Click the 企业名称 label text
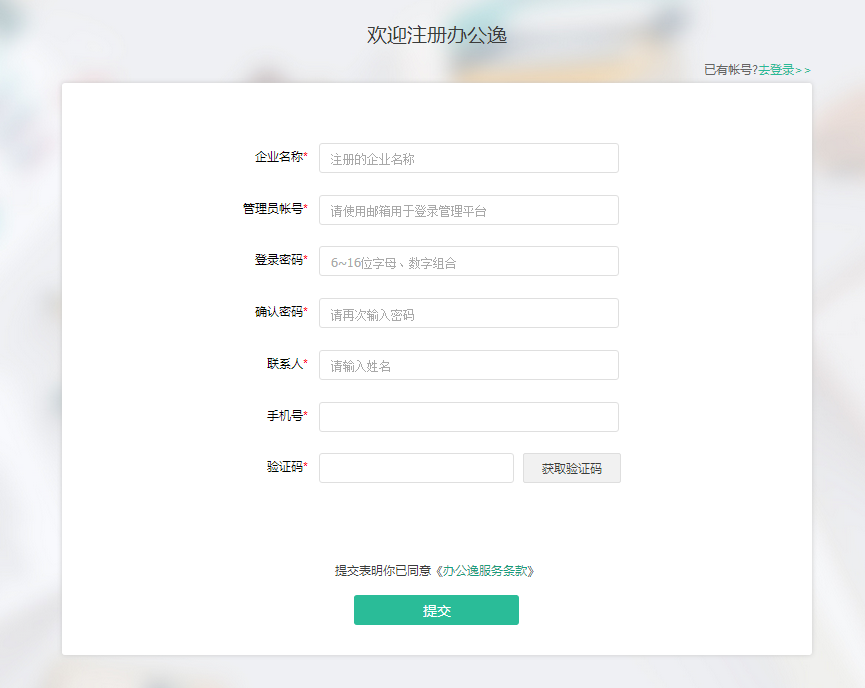Viewport: 865px width, 688px height. pos(279,157)
